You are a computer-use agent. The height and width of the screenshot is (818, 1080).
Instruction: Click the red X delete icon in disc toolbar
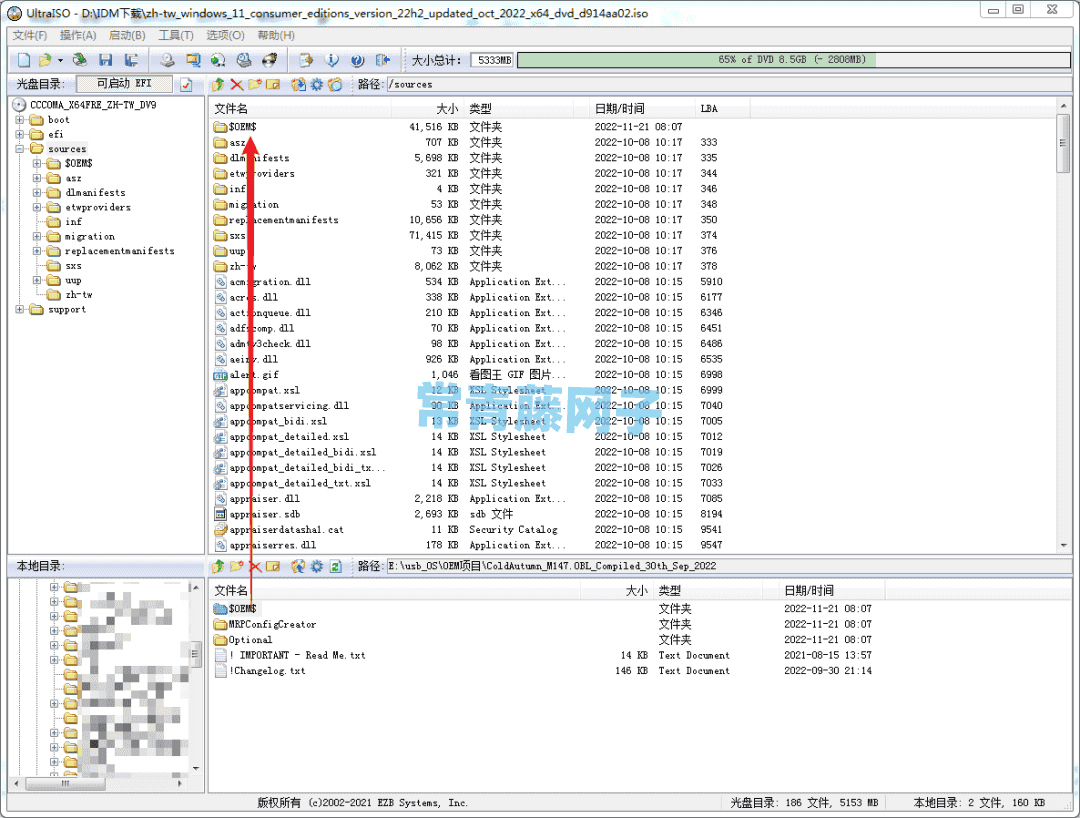point(236,85)
